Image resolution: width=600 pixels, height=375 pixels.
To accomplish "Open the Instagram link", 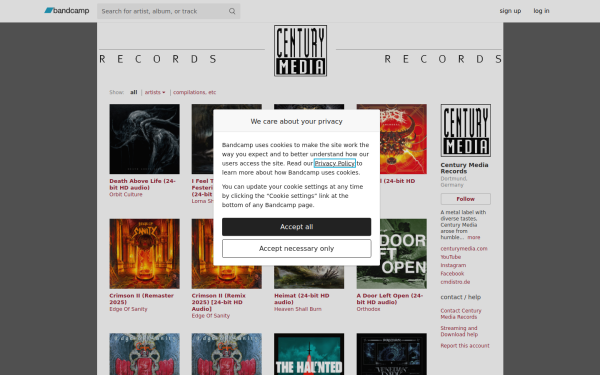I will pos(453,265).
